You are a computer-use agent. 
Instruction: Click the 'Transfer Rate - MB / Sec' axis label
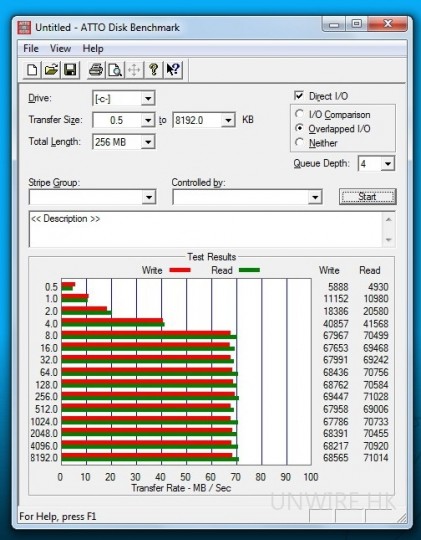tap(181, 488)
